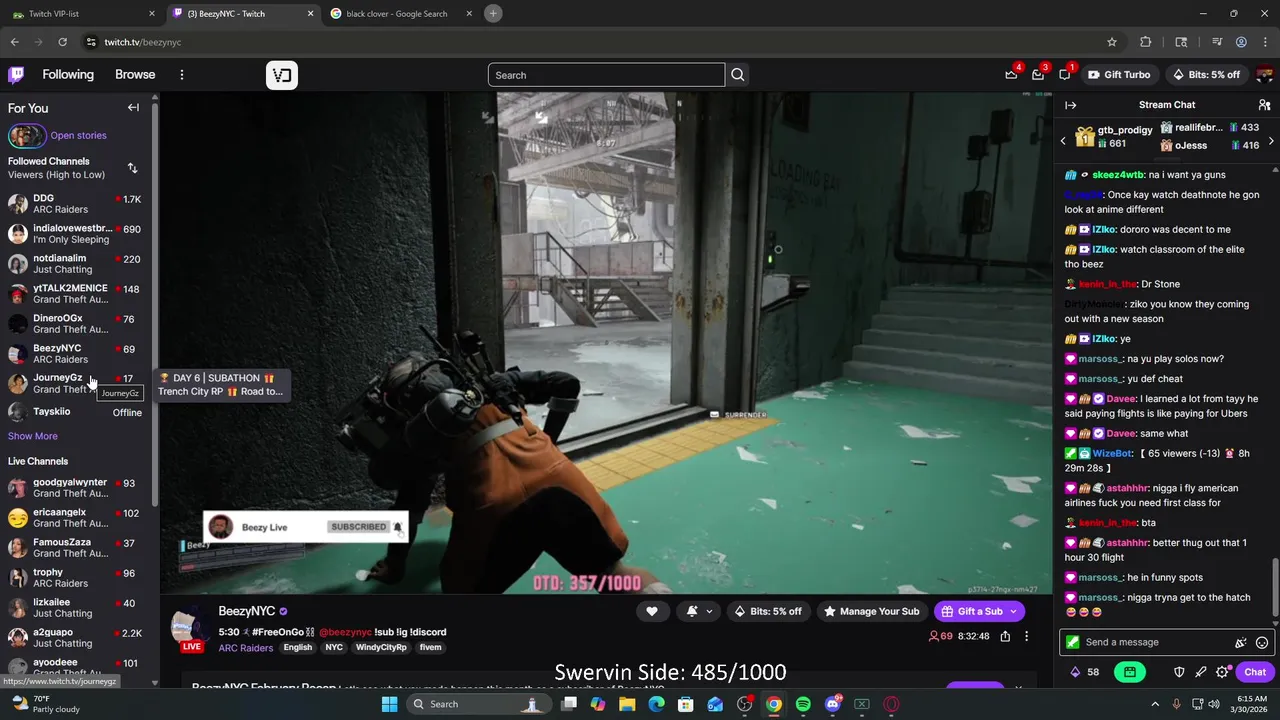Open Channel Points balance 58
Image resolution: width=1280 pixels, height=720 pixels.
click(x=1085, y=672)
